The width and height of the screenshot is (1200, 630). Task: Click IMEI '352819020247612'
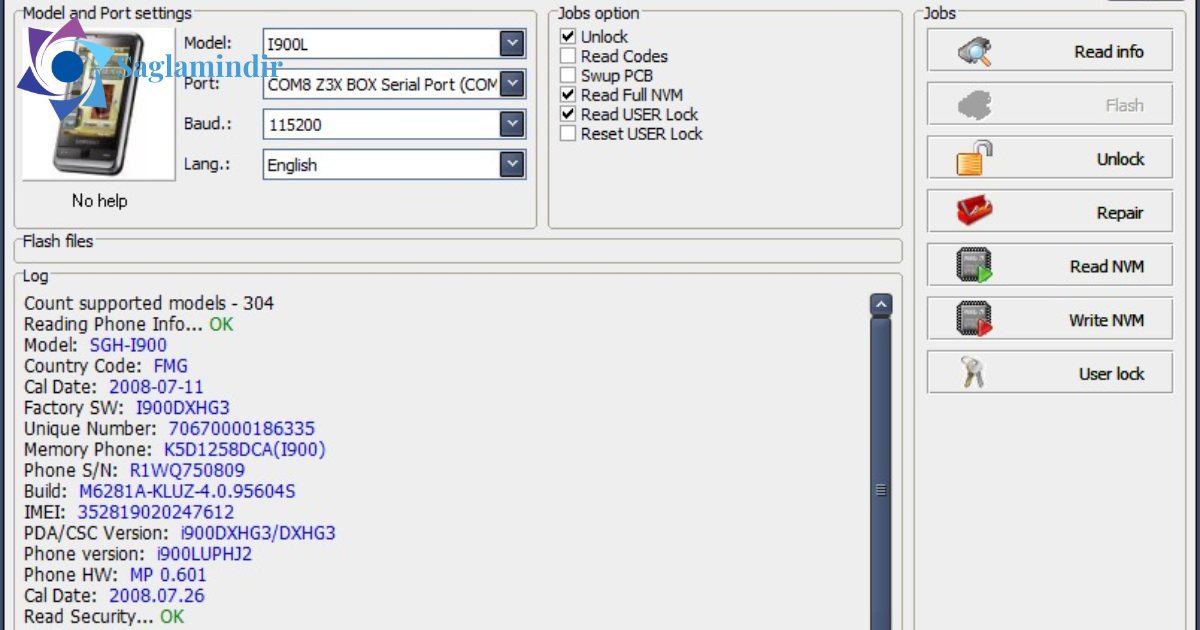coord(156,512)
